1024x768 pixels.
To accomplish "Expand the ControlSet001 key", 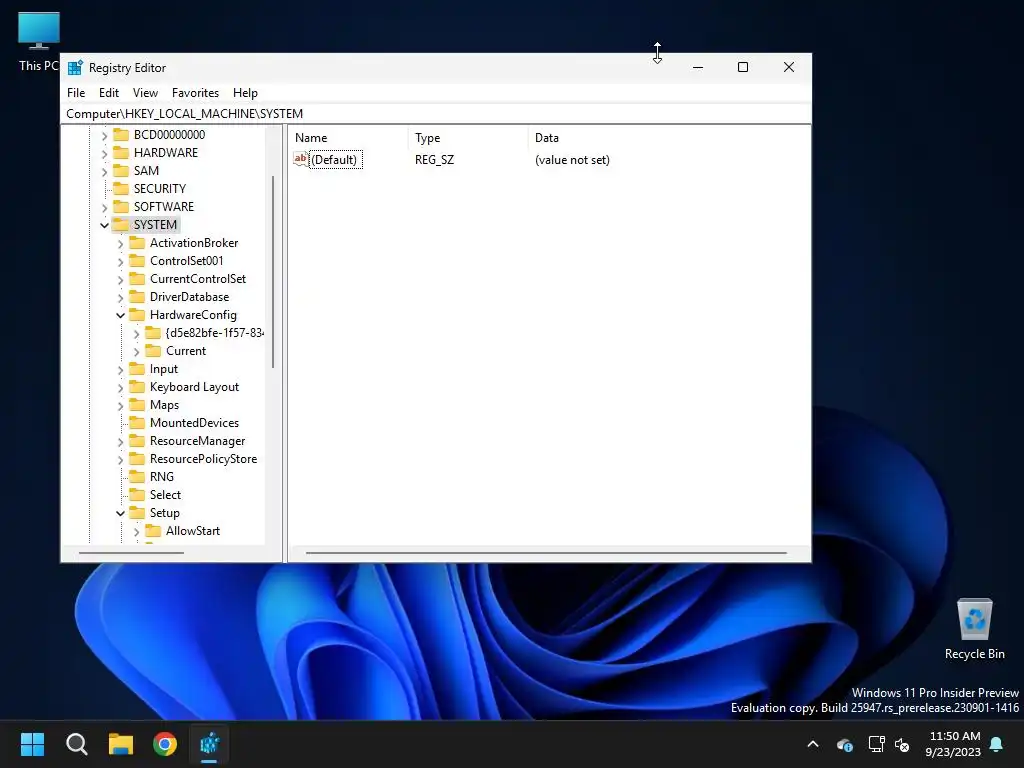I will pos(120,262).
